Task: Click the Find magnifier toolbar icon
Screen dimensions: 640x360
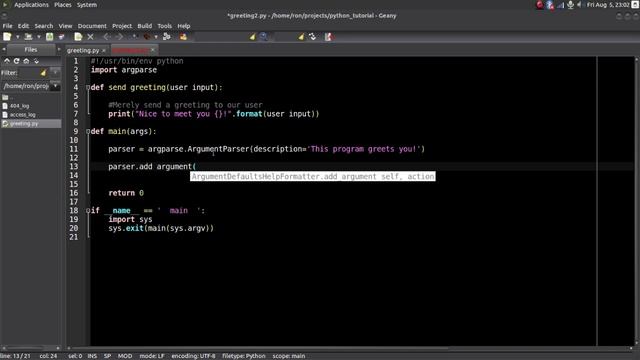Action: 264,37
